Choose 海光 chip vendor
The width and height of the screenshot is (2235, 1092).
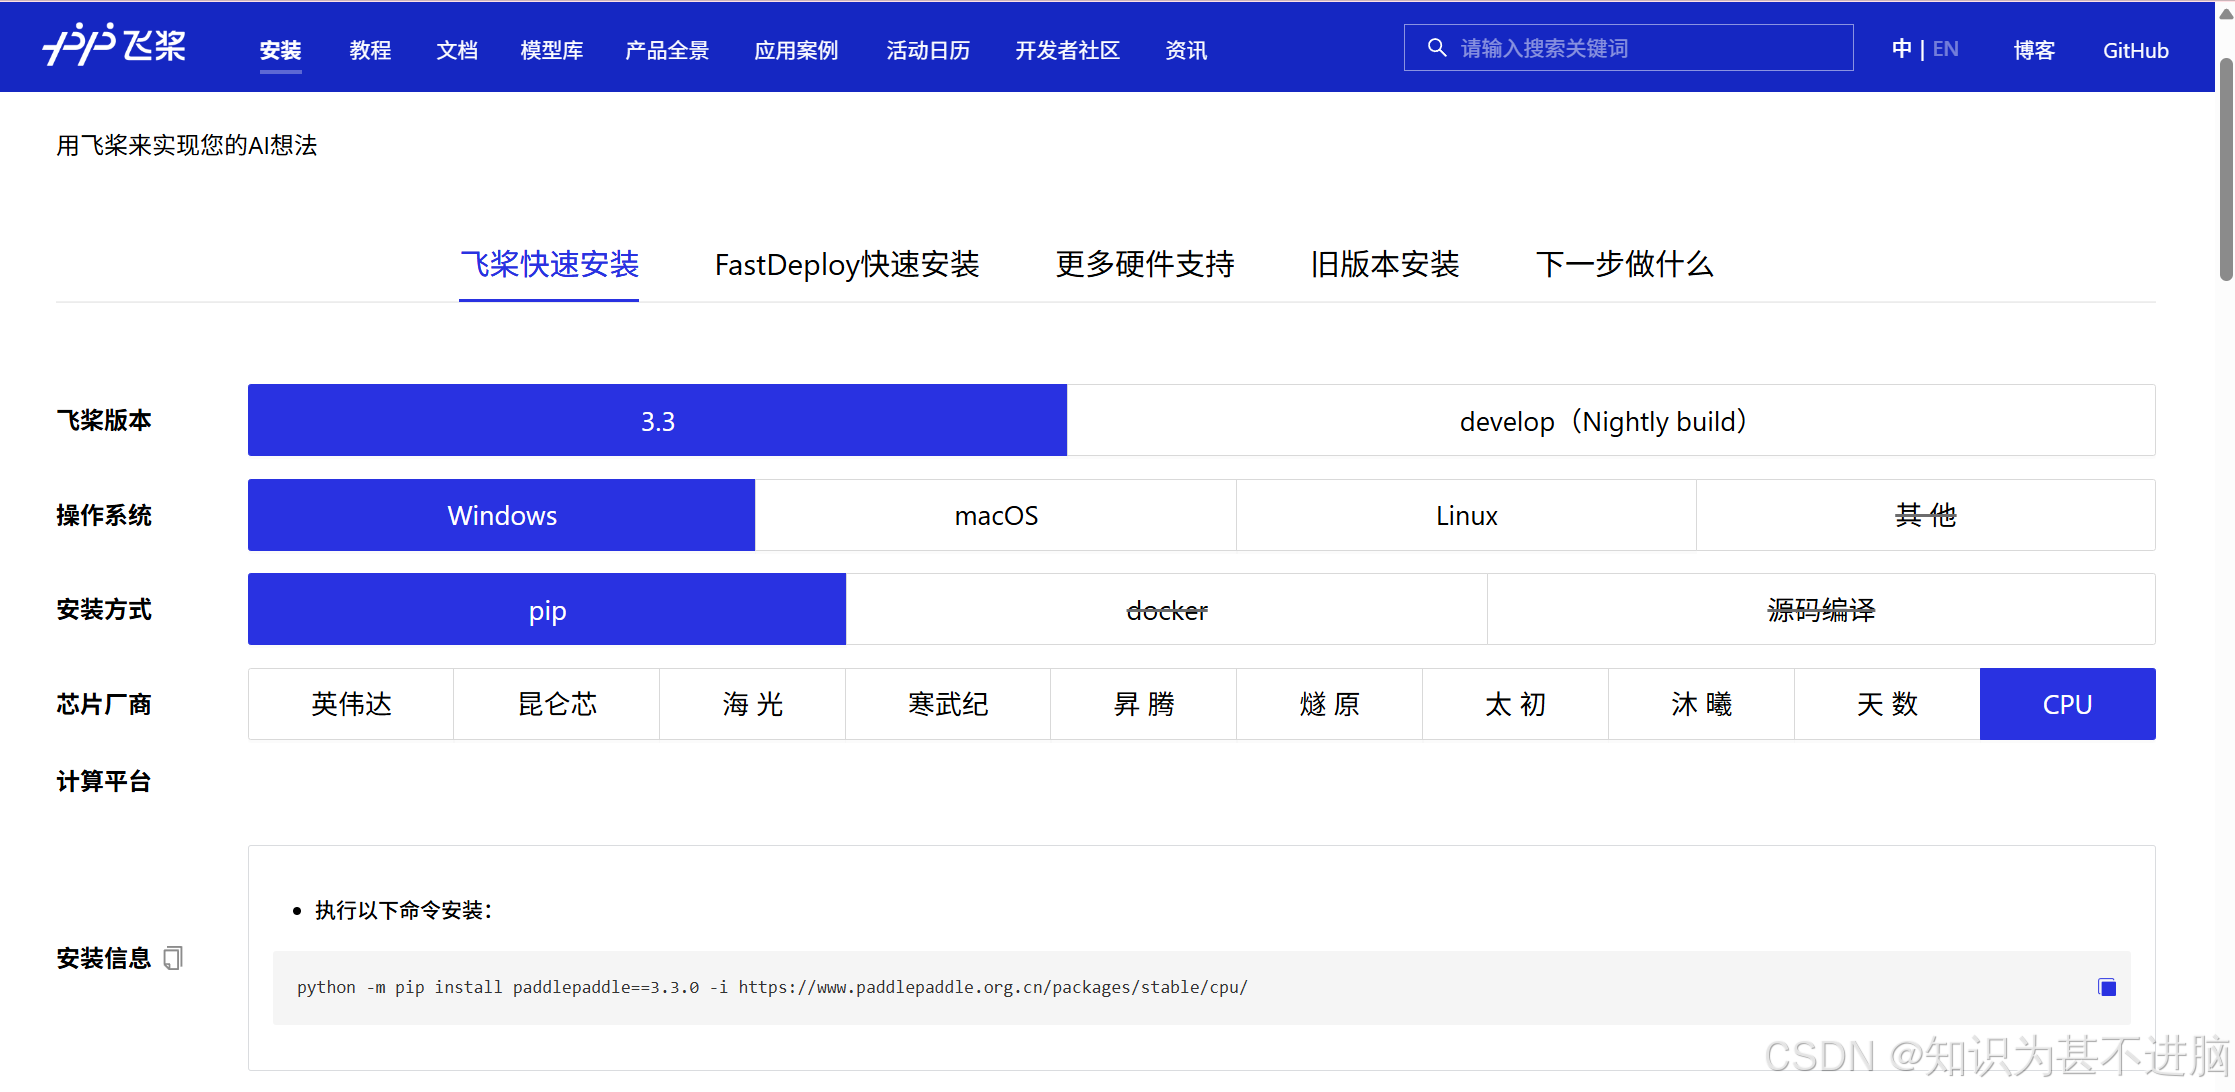coord(753,704)
